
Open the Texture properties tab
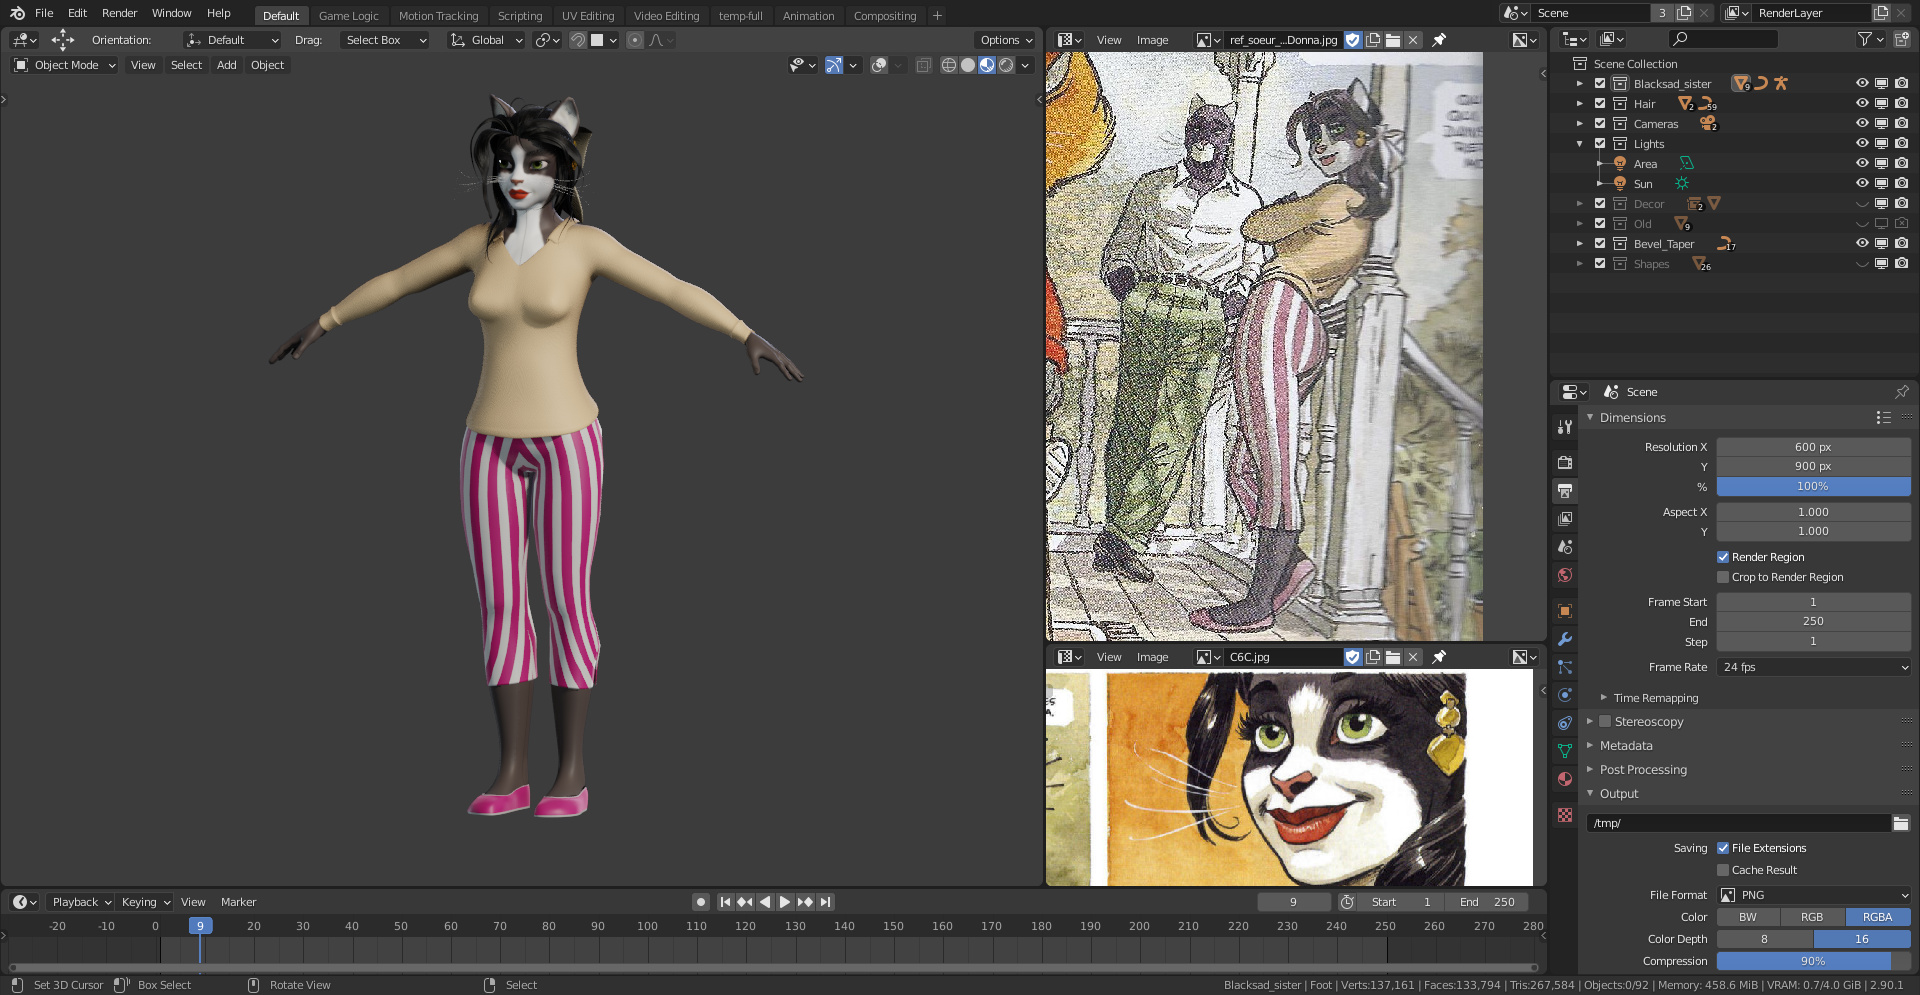(x=1565, y=815)
